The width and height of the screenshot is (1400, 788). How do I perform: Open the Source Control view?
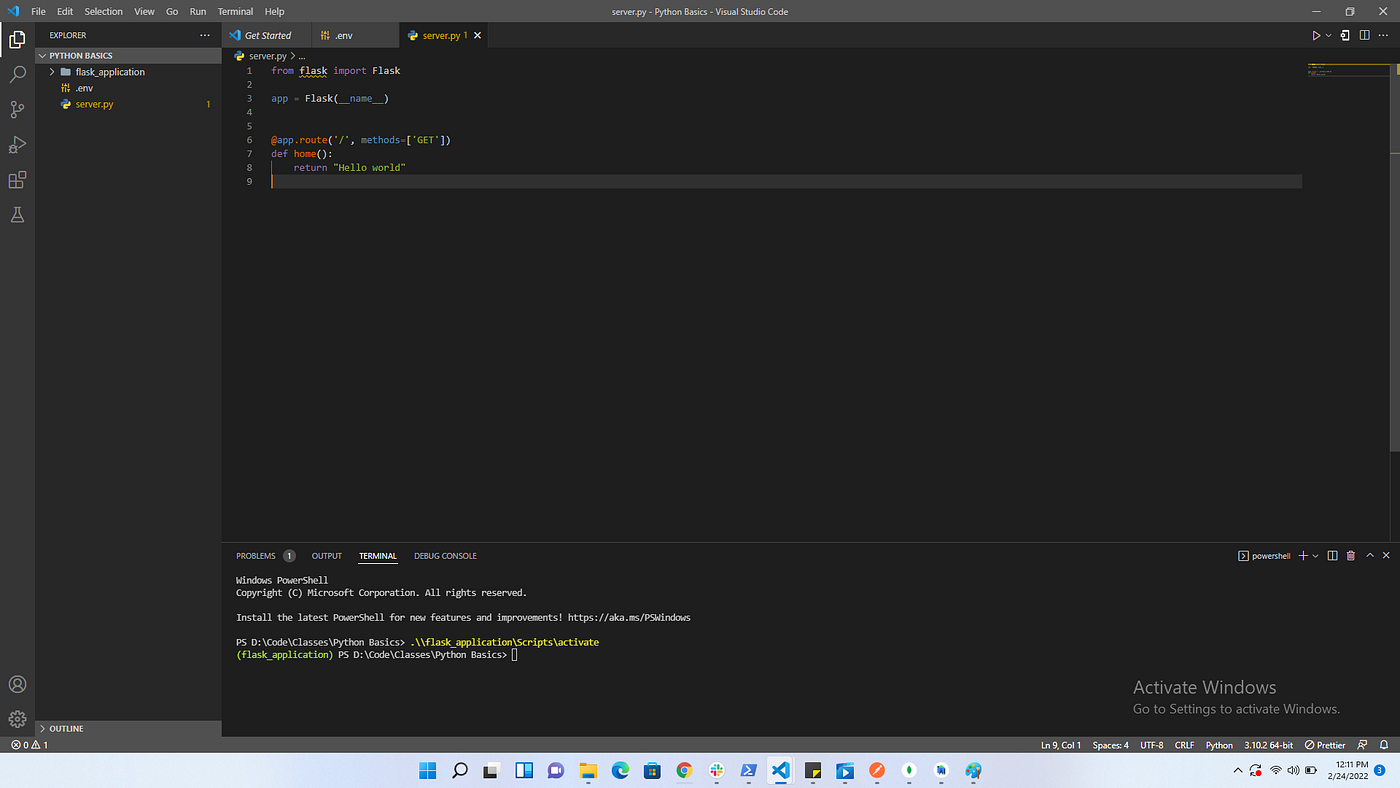coord(17,110)
